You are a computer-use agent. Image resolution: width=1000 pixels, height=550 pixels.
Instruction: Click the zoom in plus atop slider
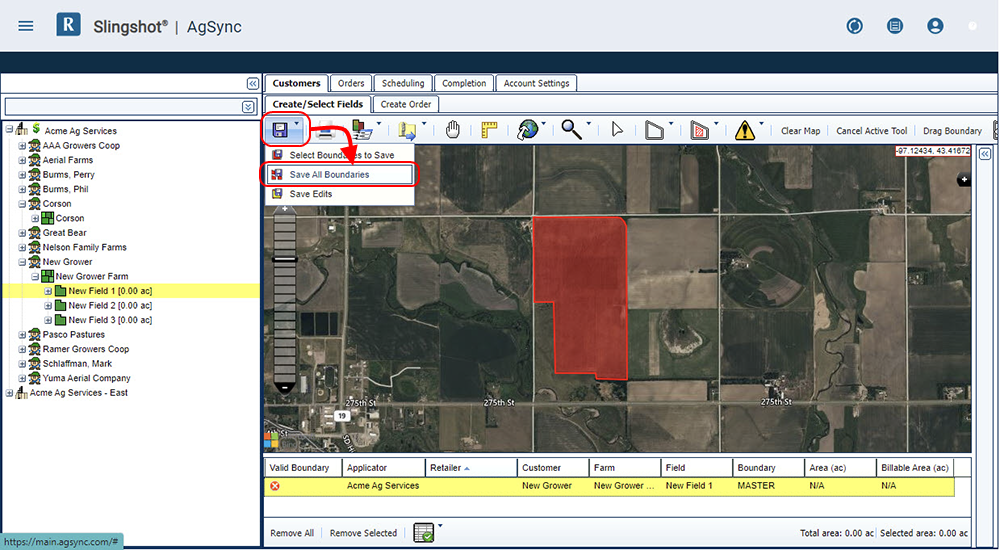pyautogui.click(x=284, y=209)
